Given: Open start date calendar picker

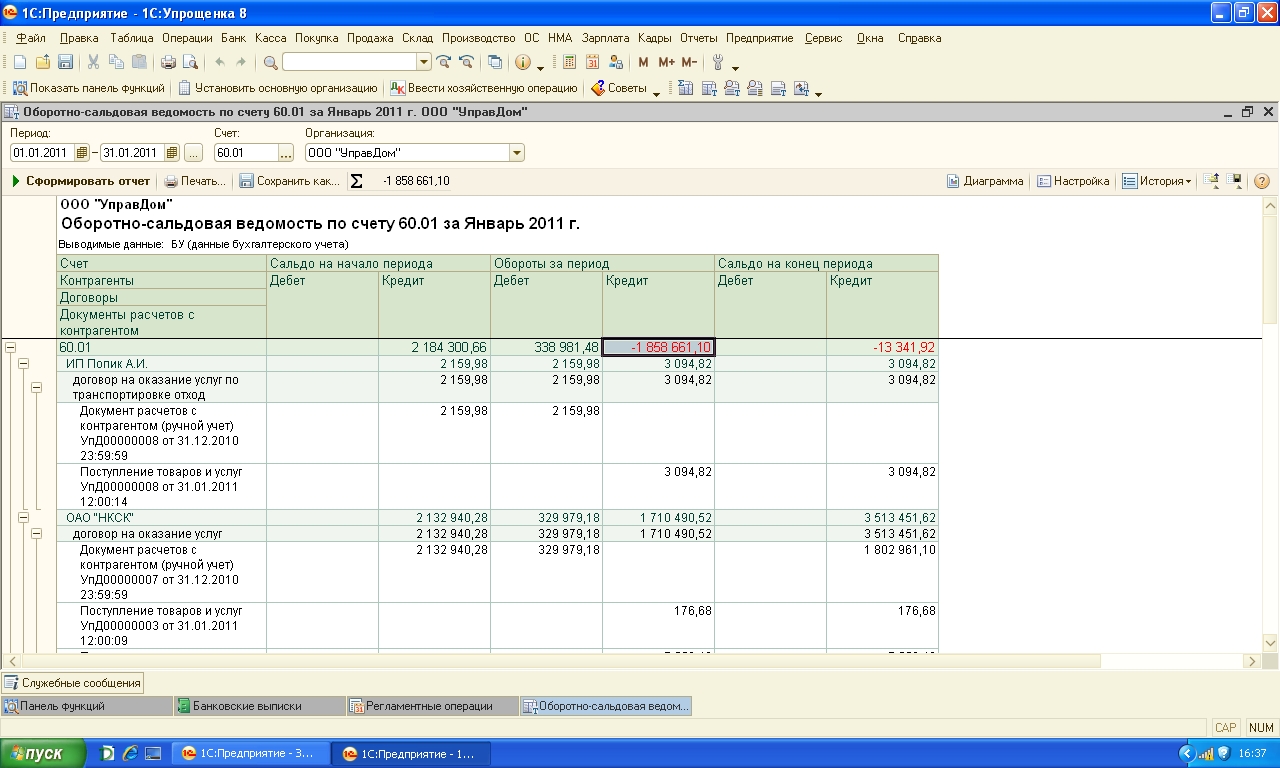Looking at the screenshot, I should 82,153.
